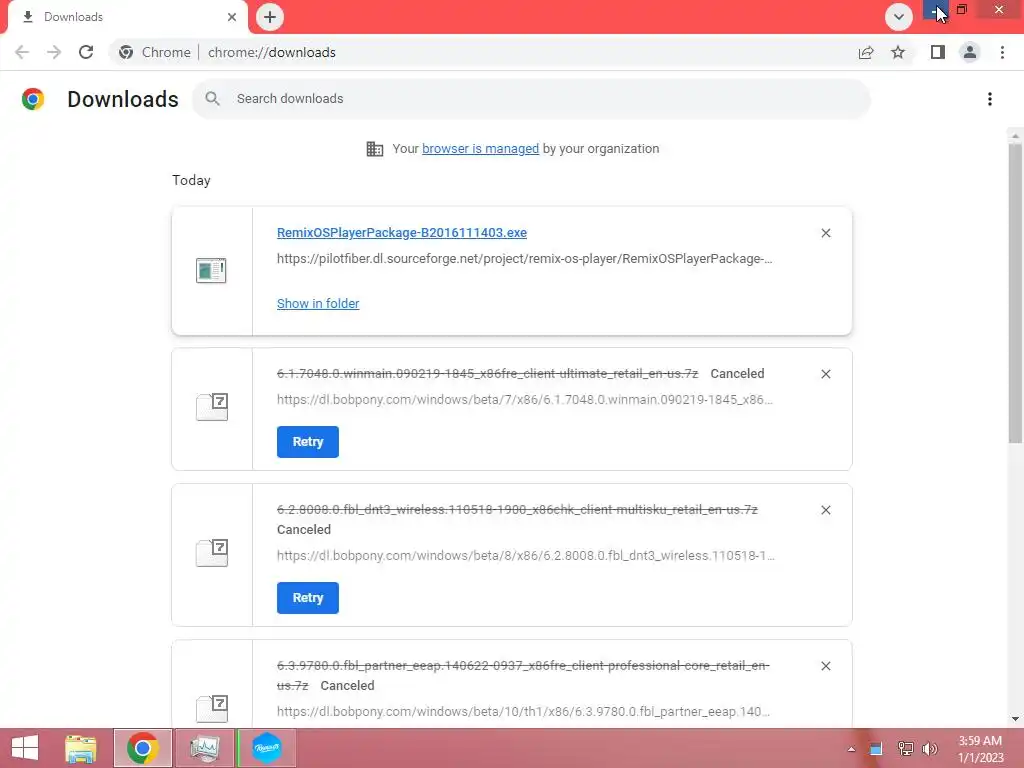Click the Today date heading

click(191, 180)
